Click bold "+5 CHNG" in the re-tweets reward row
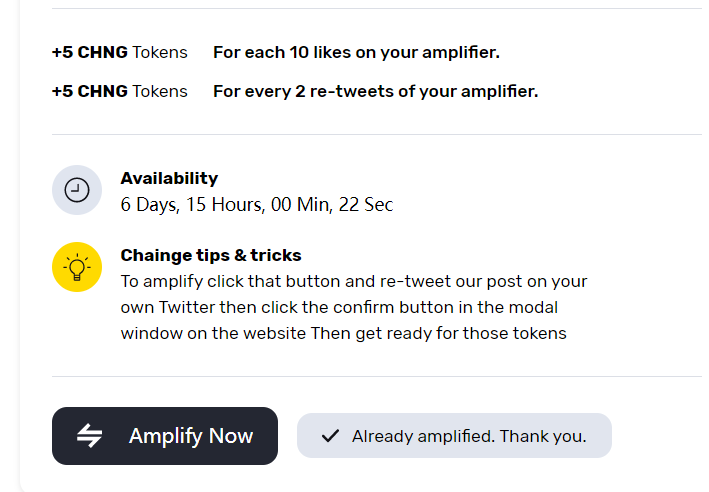The image size is (709, 492). coord(90,91)
